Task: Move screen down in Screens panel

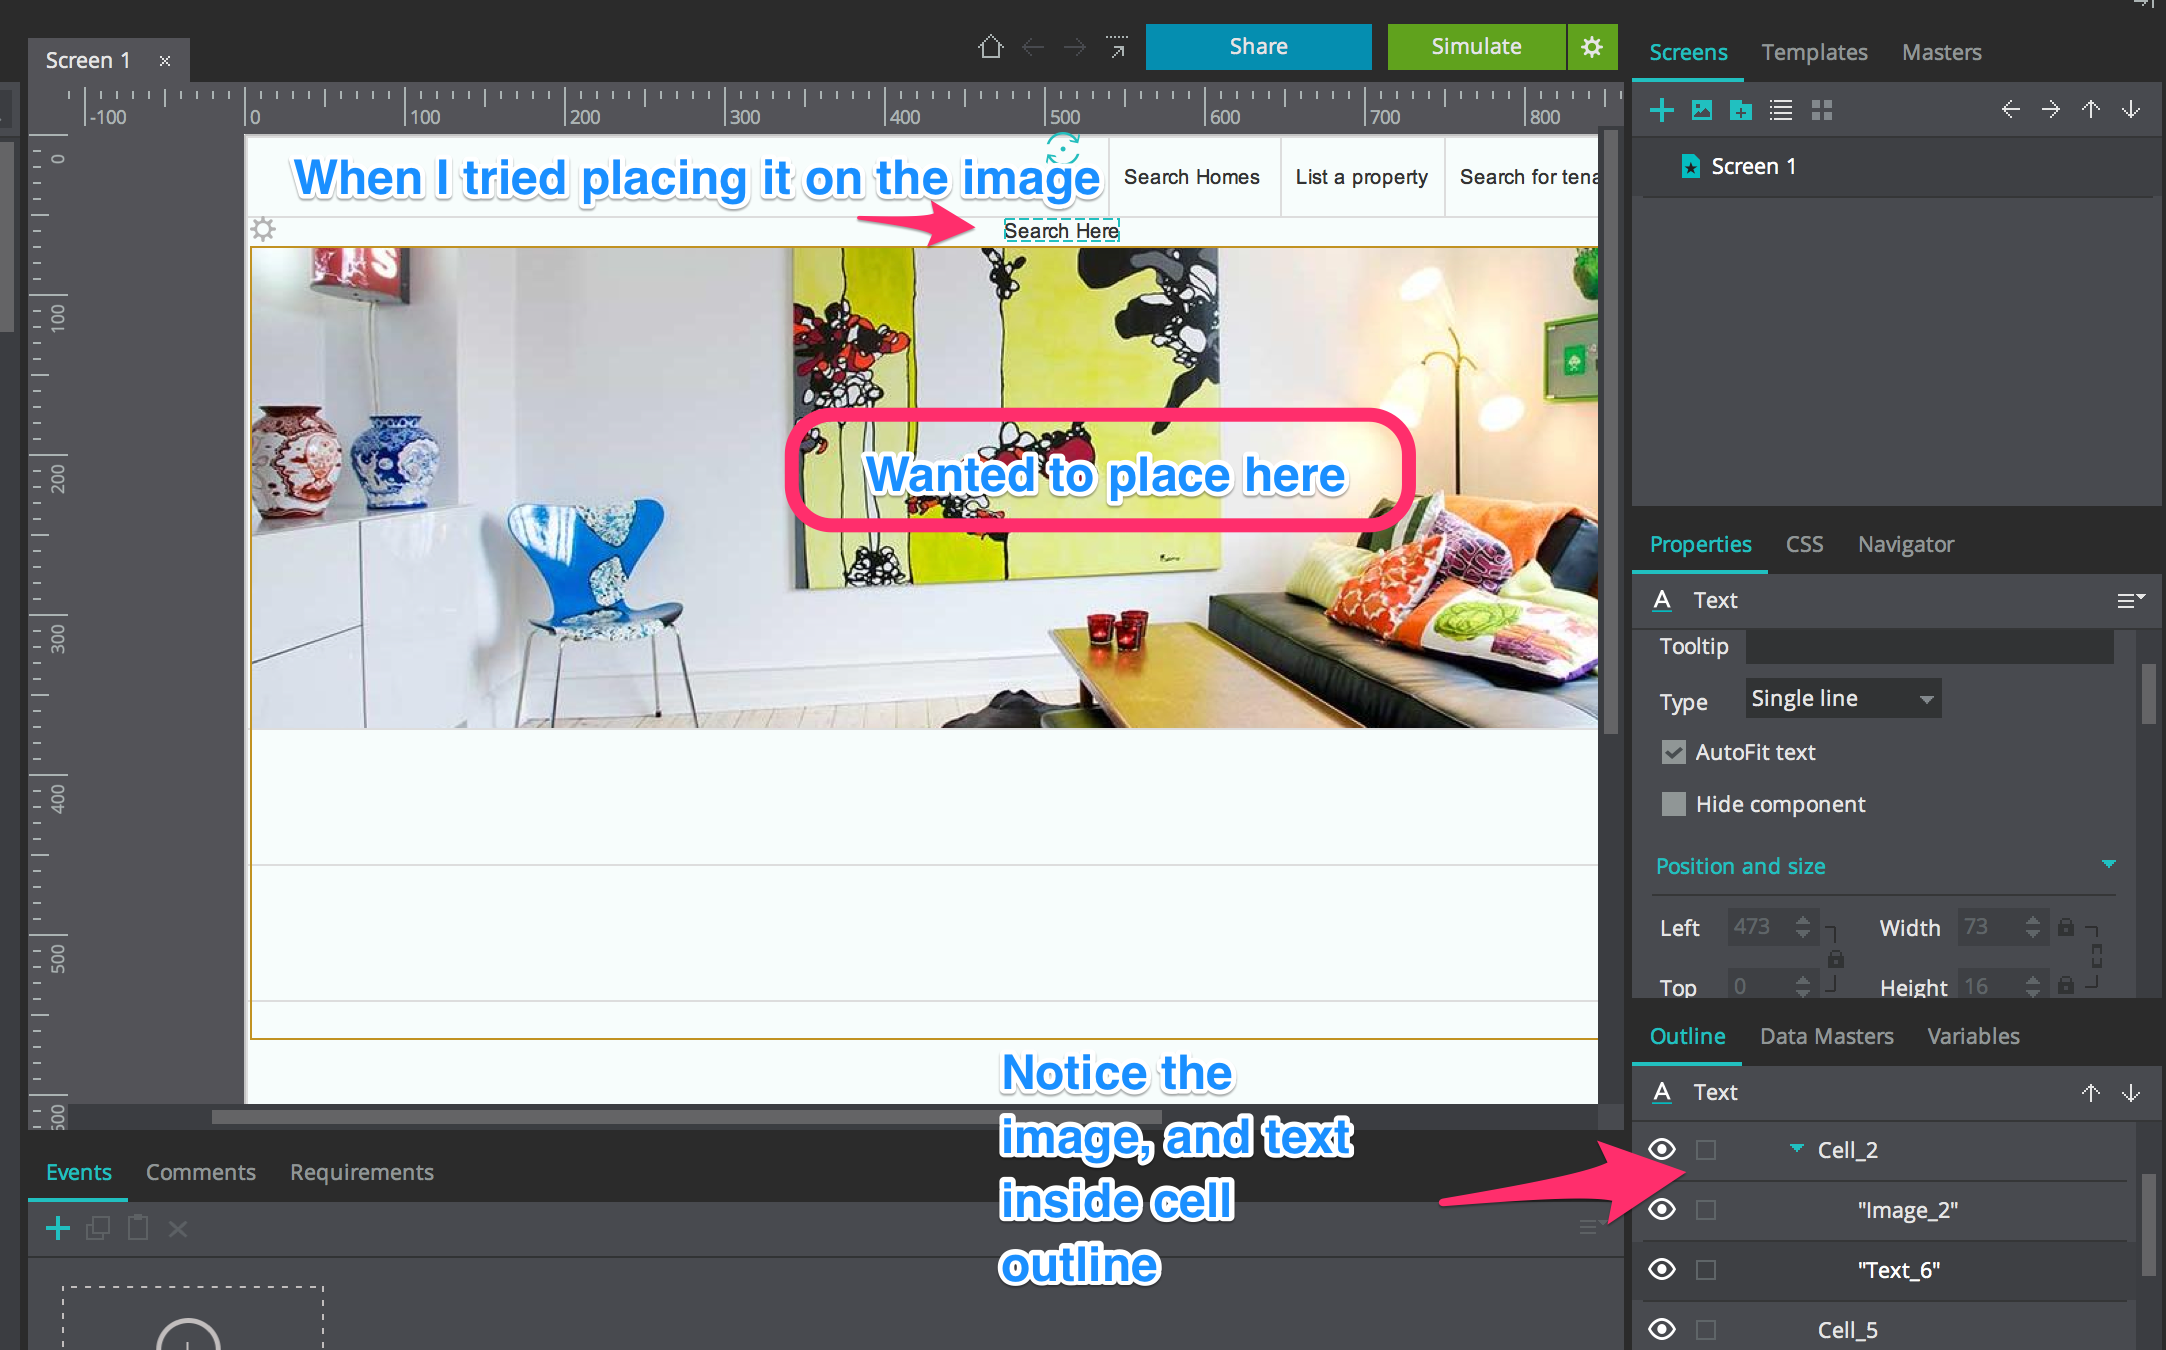Action: click(2131, 109)
